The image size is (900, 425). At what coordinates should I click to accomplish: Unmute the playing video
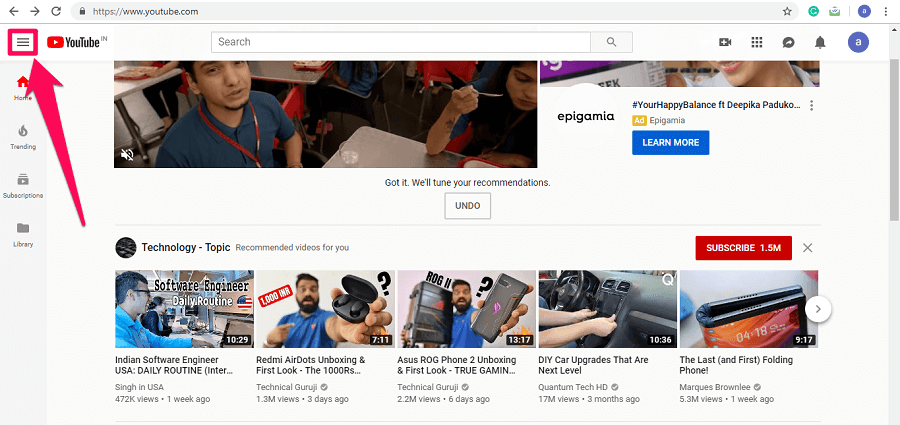pyautogui.click(x=128, y=154)
